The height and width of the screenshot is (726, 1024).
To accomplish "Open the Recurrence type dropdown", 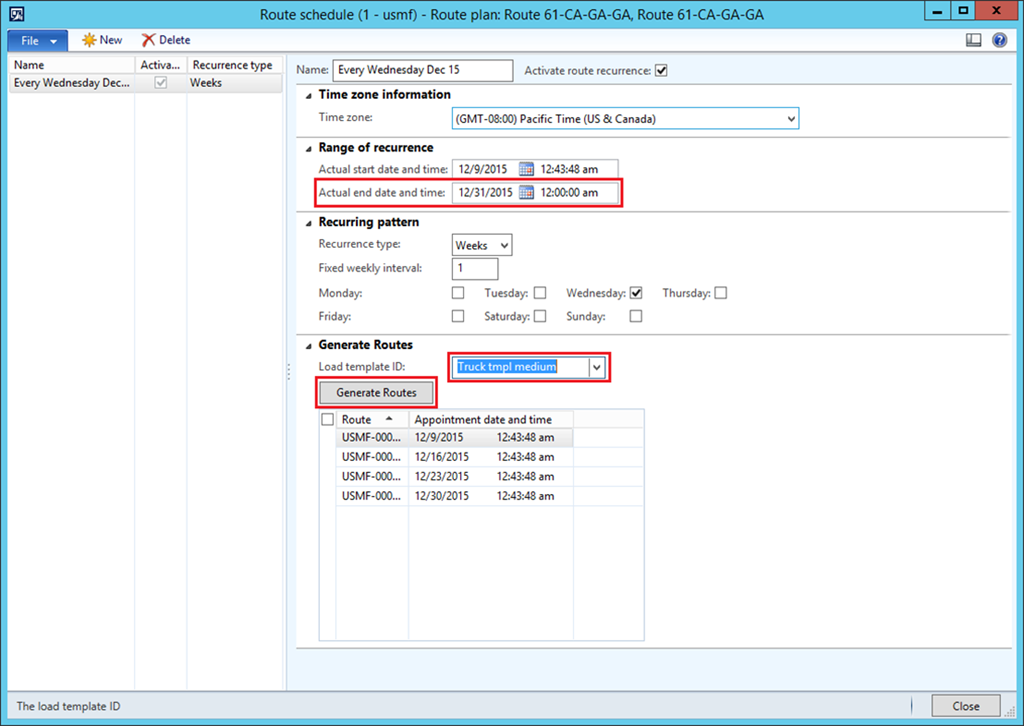I will [504, 245].
